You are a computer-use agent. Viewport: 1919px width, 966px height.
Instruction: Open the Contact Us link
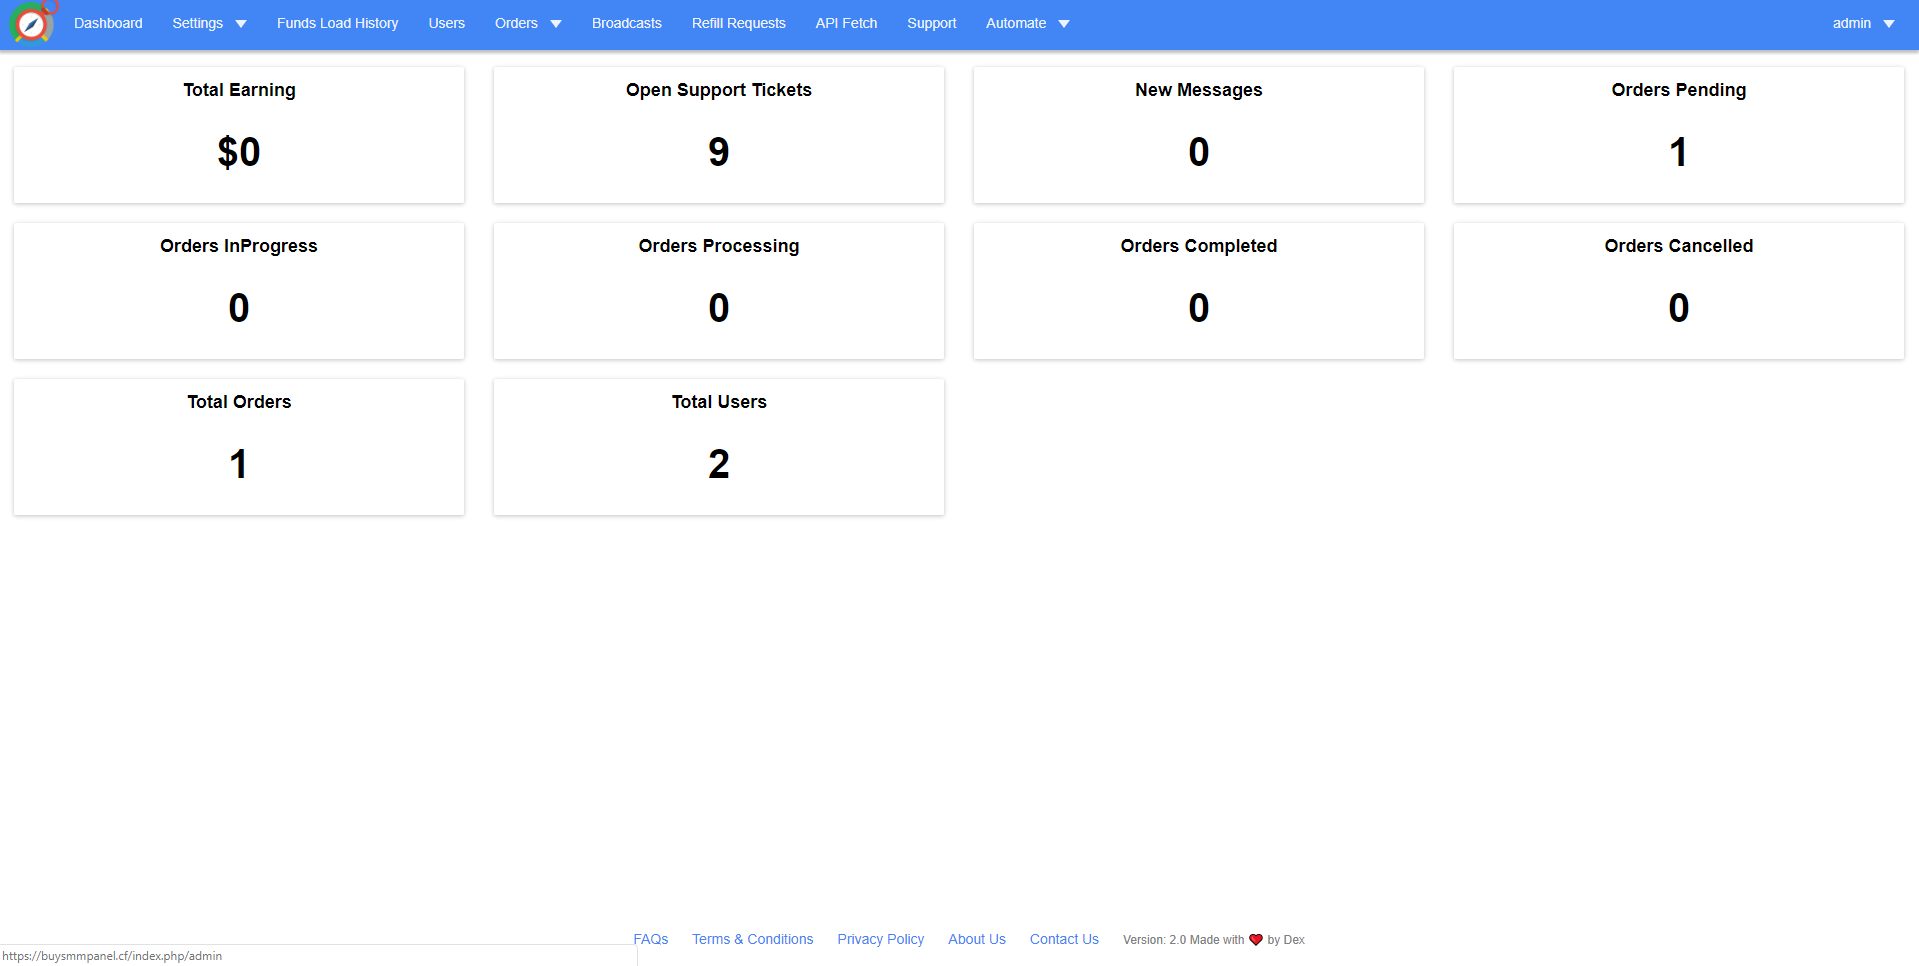point(1063,939)
